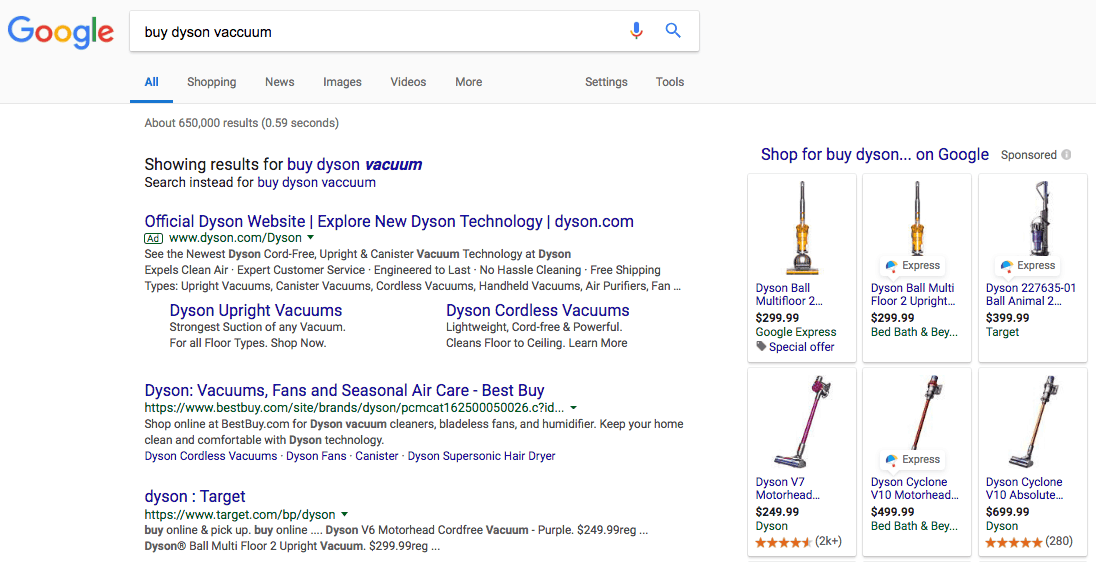
Task: Switch to the Shopping tab
Action: coord(212,82)
